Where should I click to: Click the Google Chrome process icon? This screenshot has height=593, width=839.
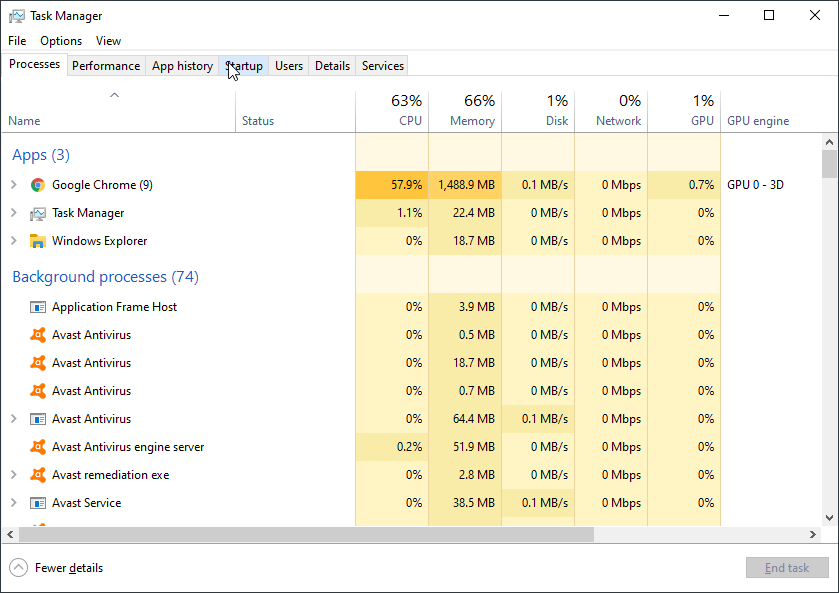pos(38,185)
